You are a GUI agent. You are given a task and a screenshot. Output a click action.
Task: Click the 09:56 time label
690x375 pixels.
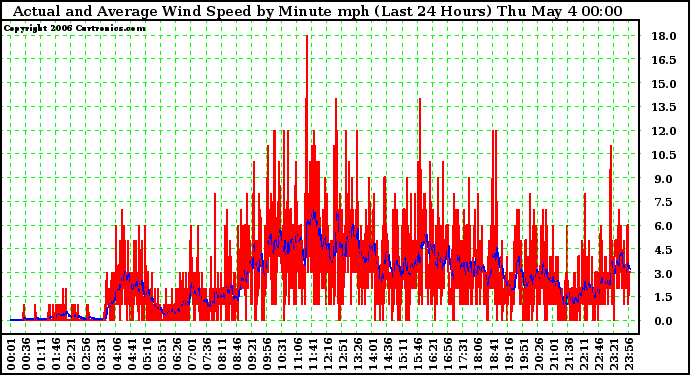click(x=268, y=355)
